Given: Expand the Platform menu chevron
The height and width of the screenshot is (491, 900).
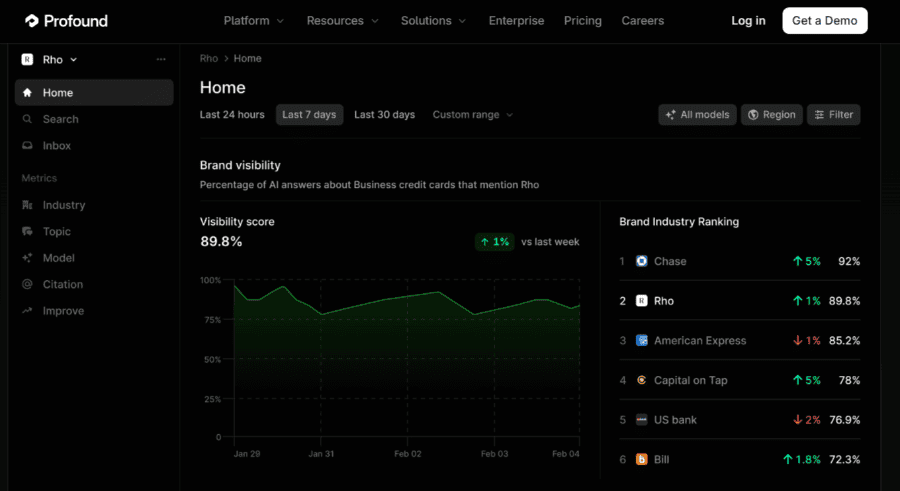Looking at the screenshot, I should tap(280, 21).
